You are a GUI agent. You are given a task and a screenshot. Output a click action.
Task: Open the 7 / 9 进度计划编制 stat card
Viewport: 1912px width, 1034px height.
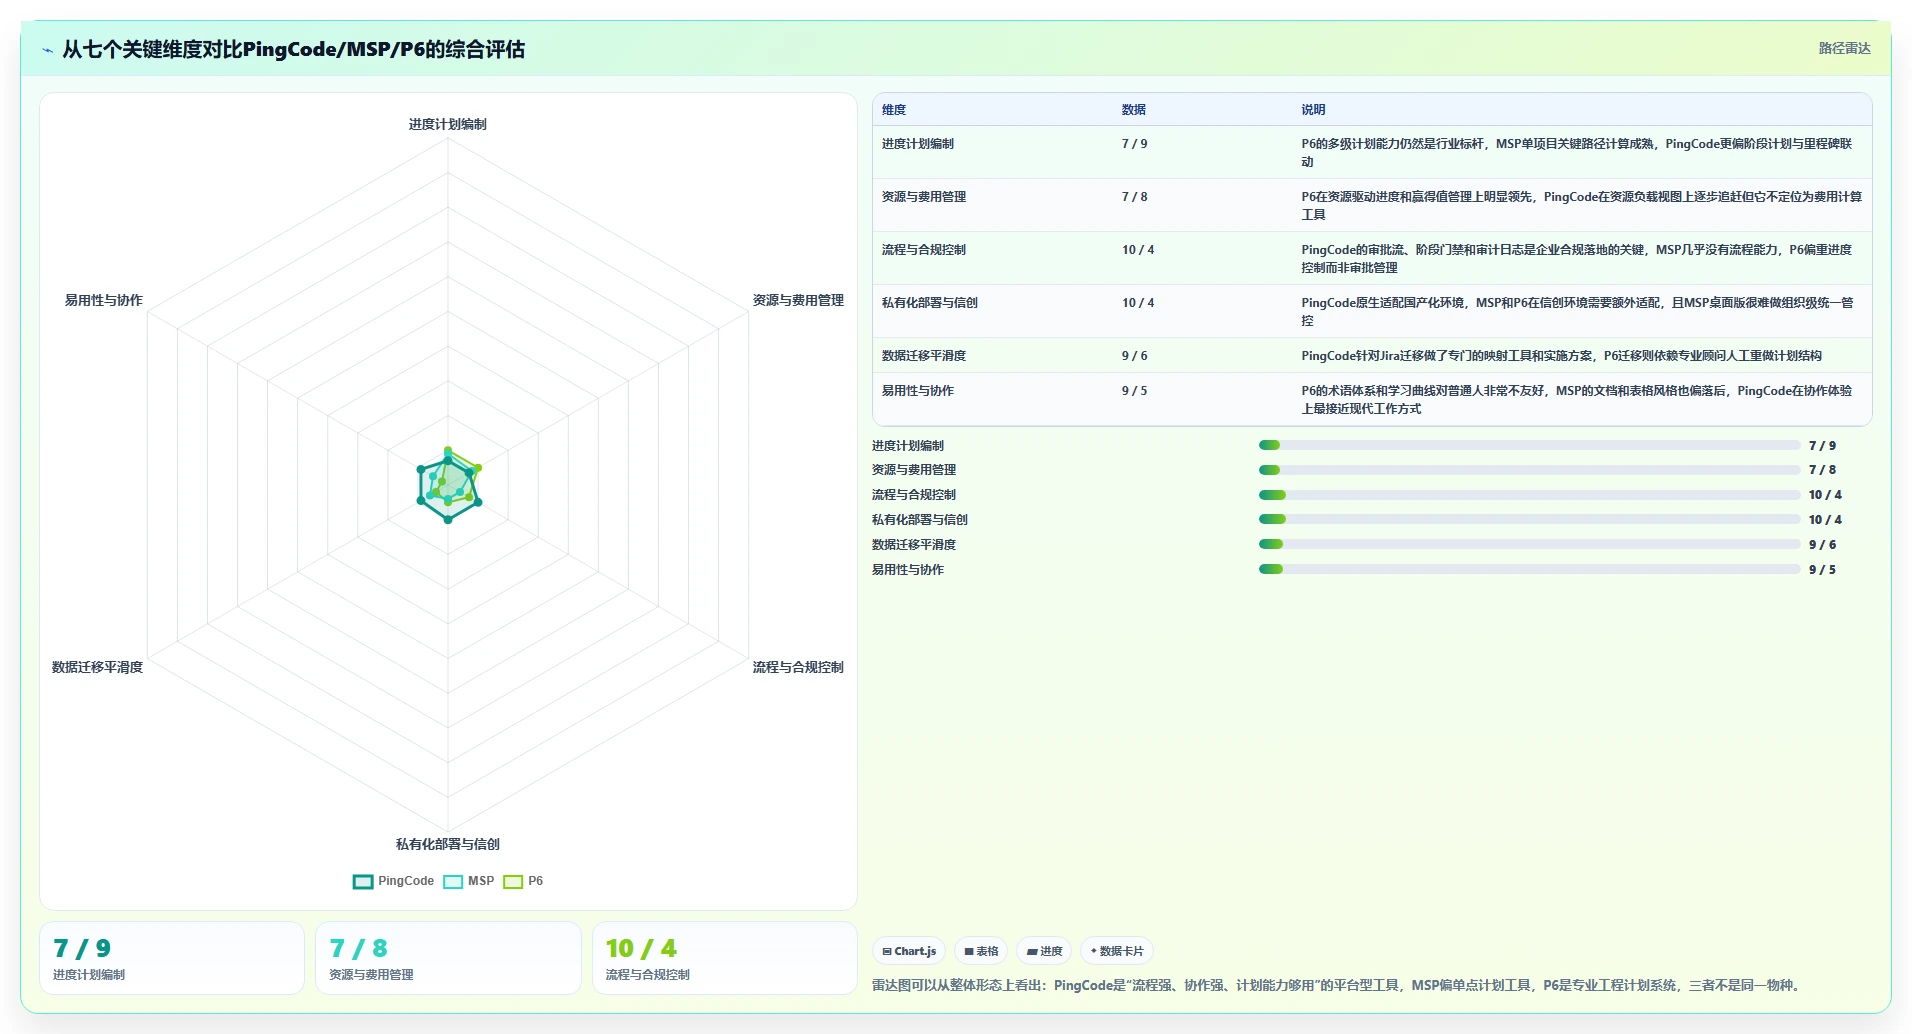172,958
